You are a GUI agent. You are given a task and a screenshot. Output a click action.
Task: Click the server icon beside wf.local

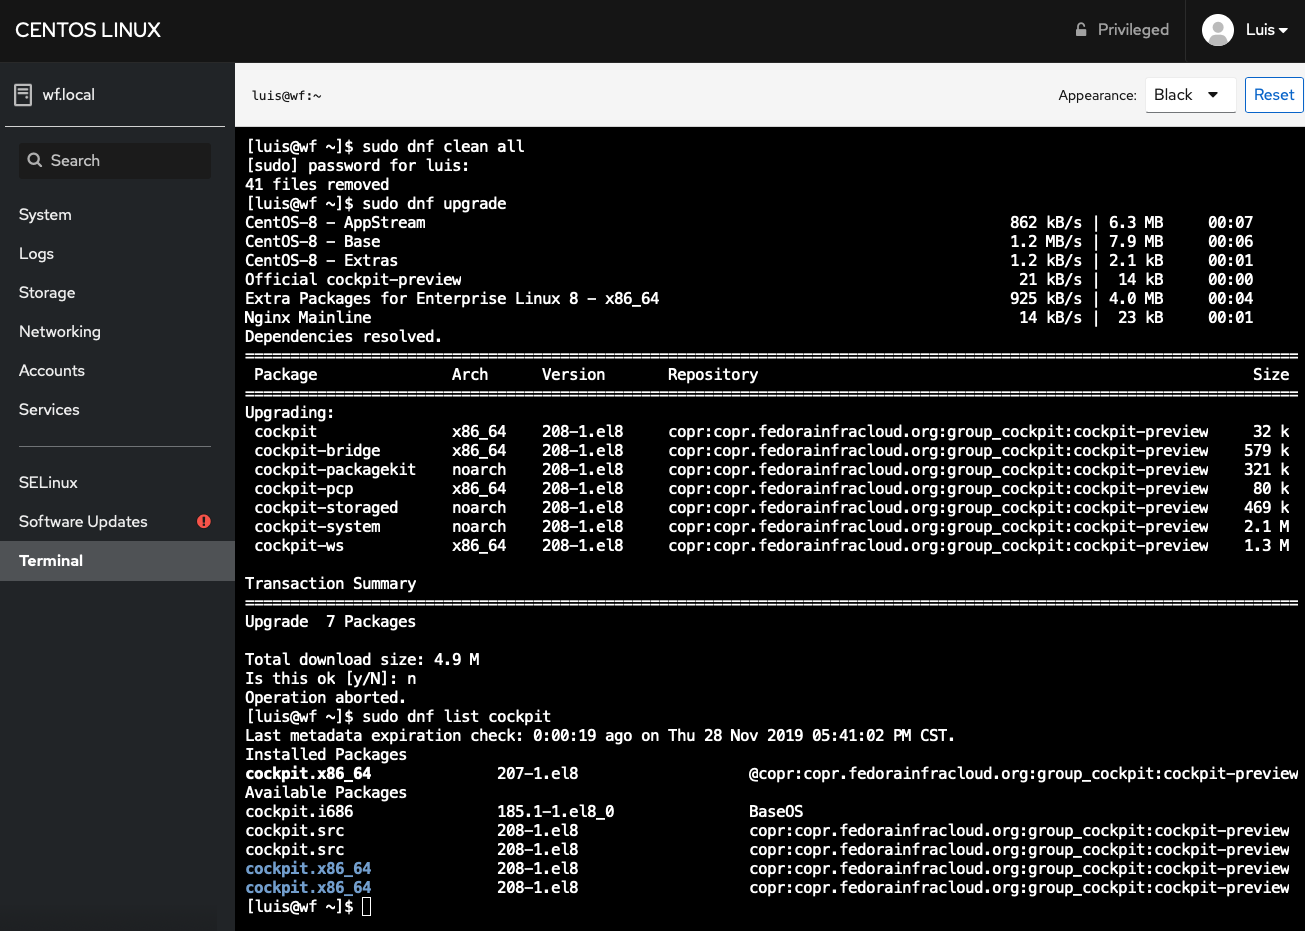pos(22,94)
